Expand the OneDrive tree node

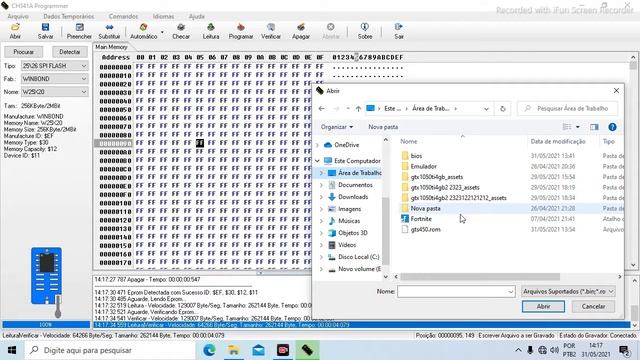point(318,145)
